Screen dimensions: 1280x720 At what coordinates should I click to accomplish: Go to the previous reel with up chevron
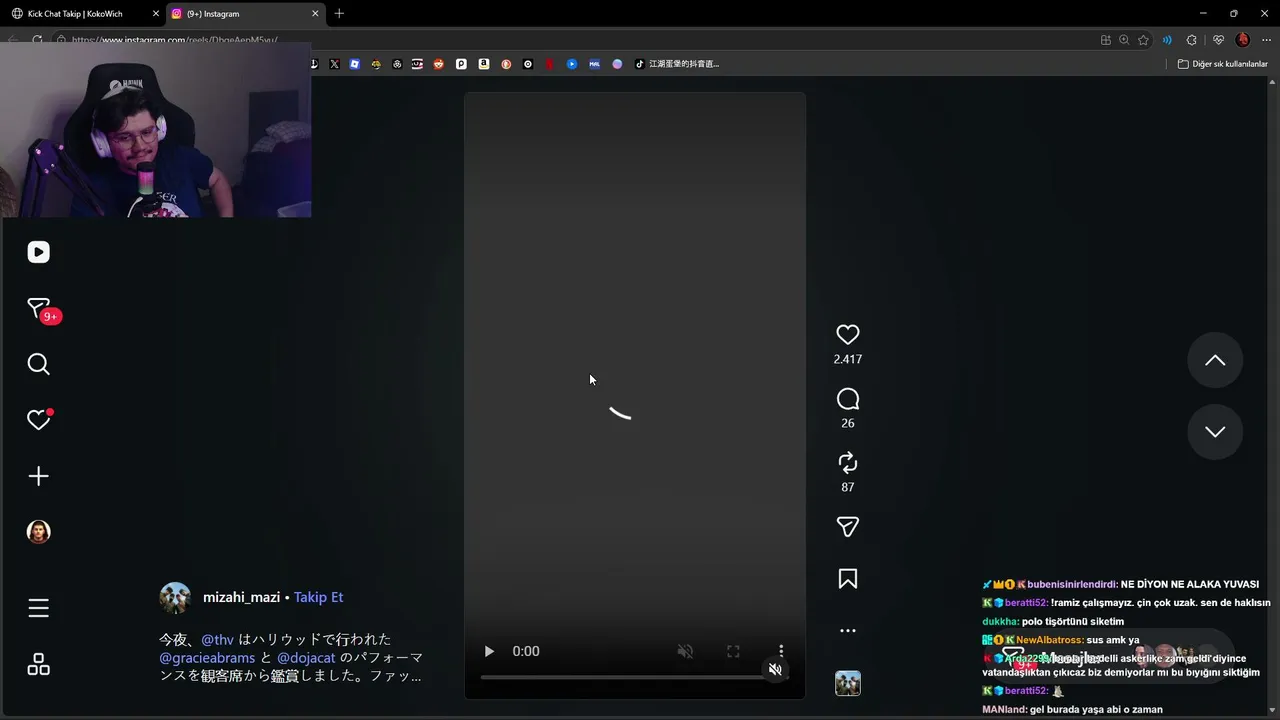(x=1215, y=360)
